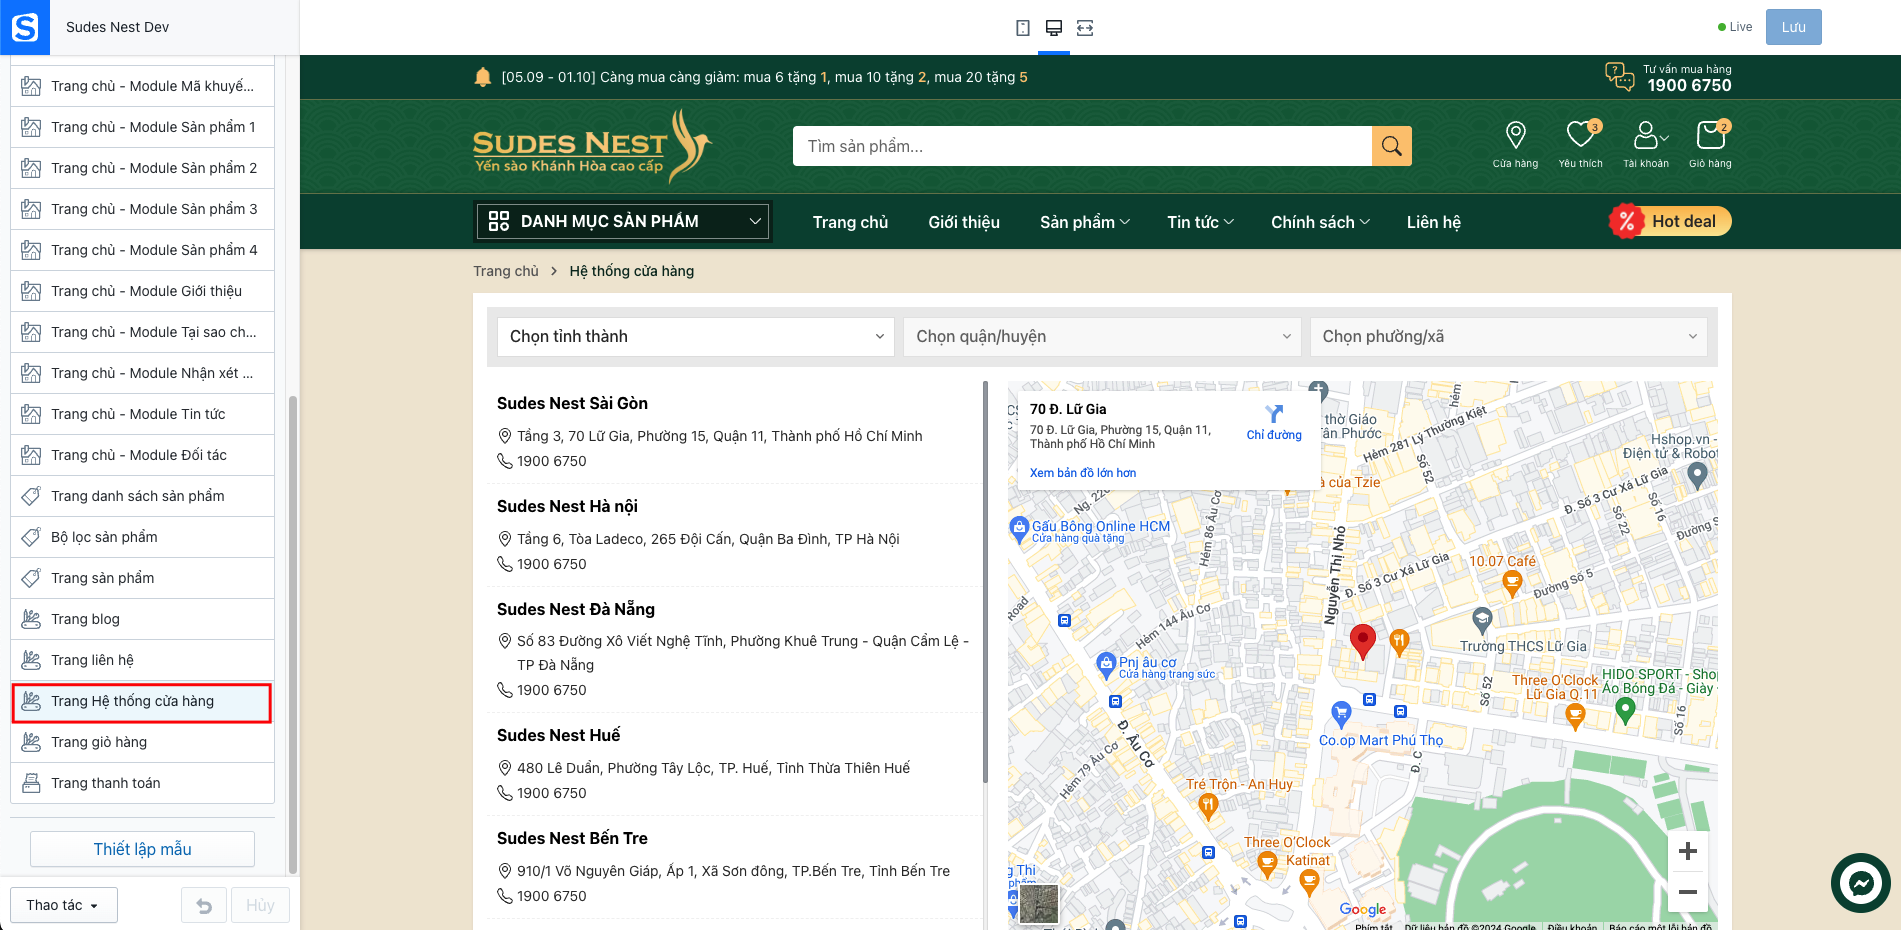The image size is (1901, 930).
Task: Click the store list scrollbar
Action: [x=985, y=582]
